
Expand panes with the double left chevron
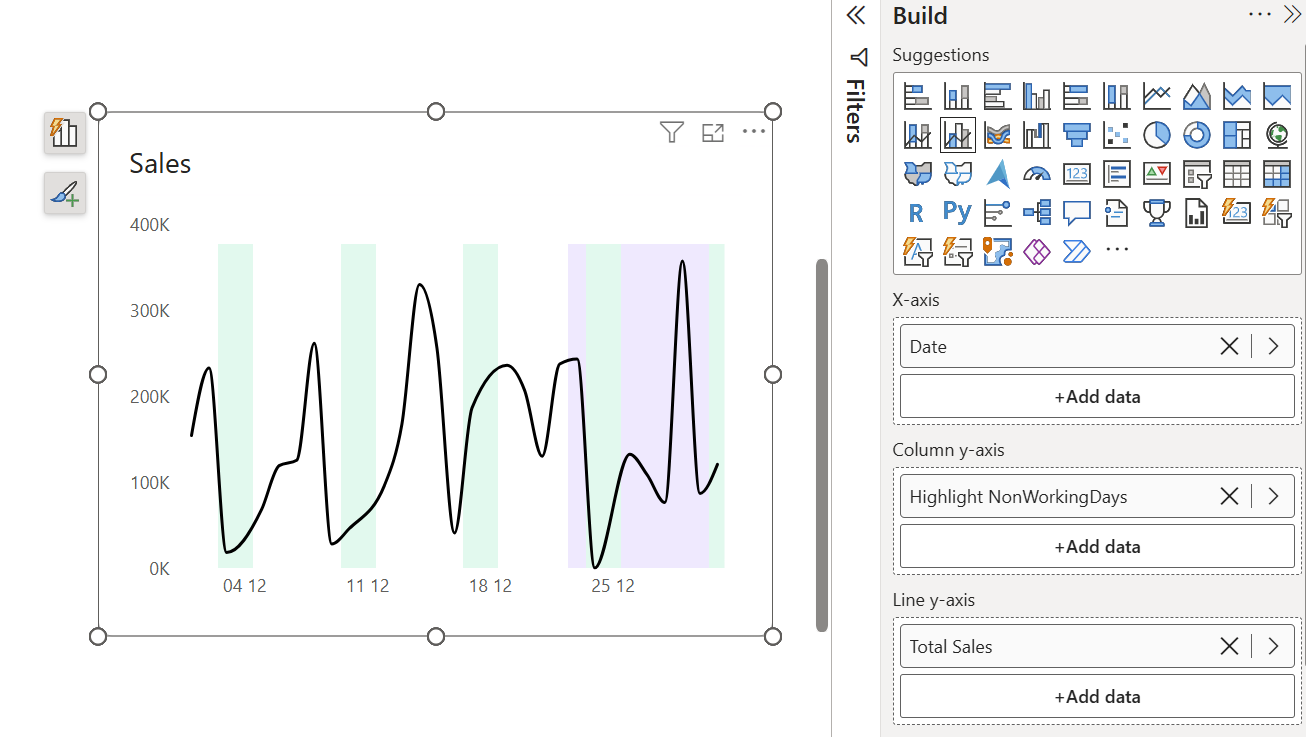[855, 15]
